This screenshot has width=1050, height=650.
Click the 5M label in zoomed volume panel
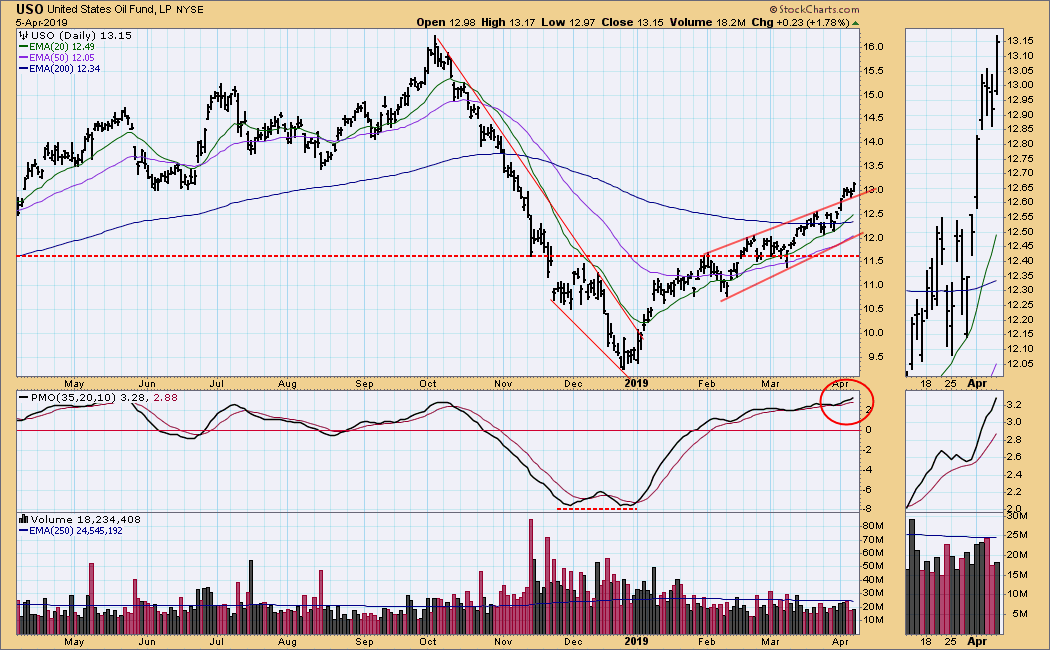tap(1020, 614)
